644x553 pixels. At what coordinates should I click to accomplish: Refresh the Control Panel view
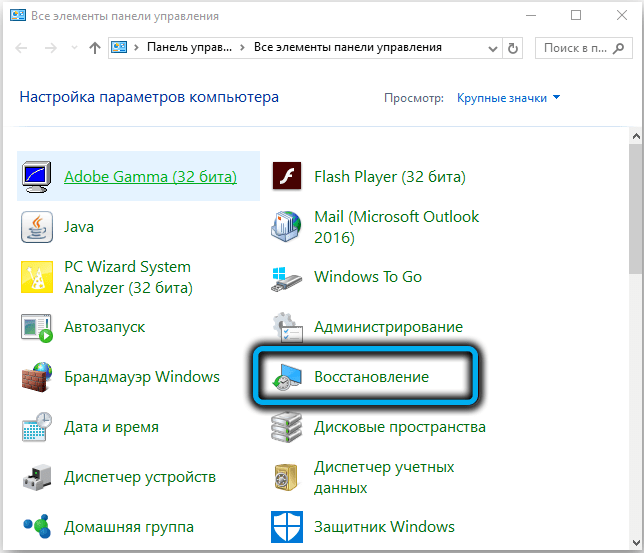pos(513,48)
